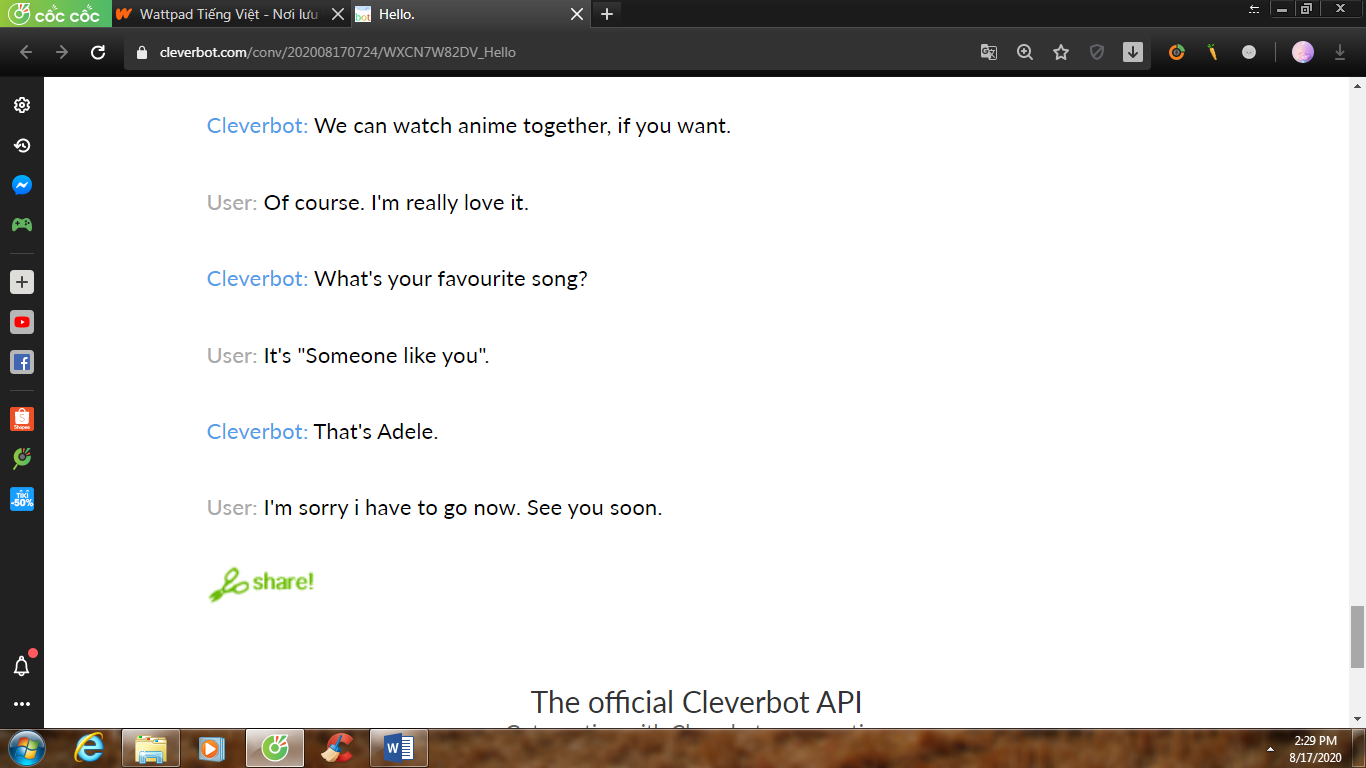
Task: Open the Shopee sidebar shortcut
Action: (21, 419)
